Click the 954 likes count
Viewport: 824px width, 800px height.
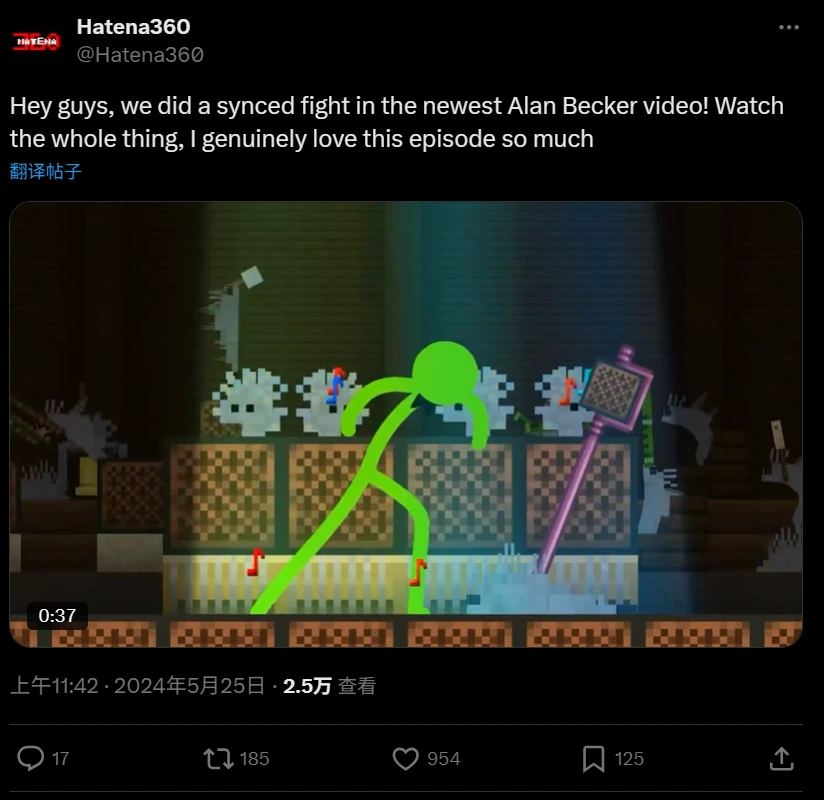444,758
